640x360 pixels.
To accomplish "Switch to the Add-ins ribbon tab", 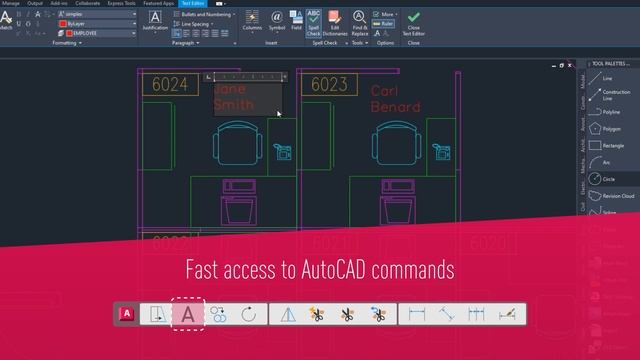I will click(59, 3).
